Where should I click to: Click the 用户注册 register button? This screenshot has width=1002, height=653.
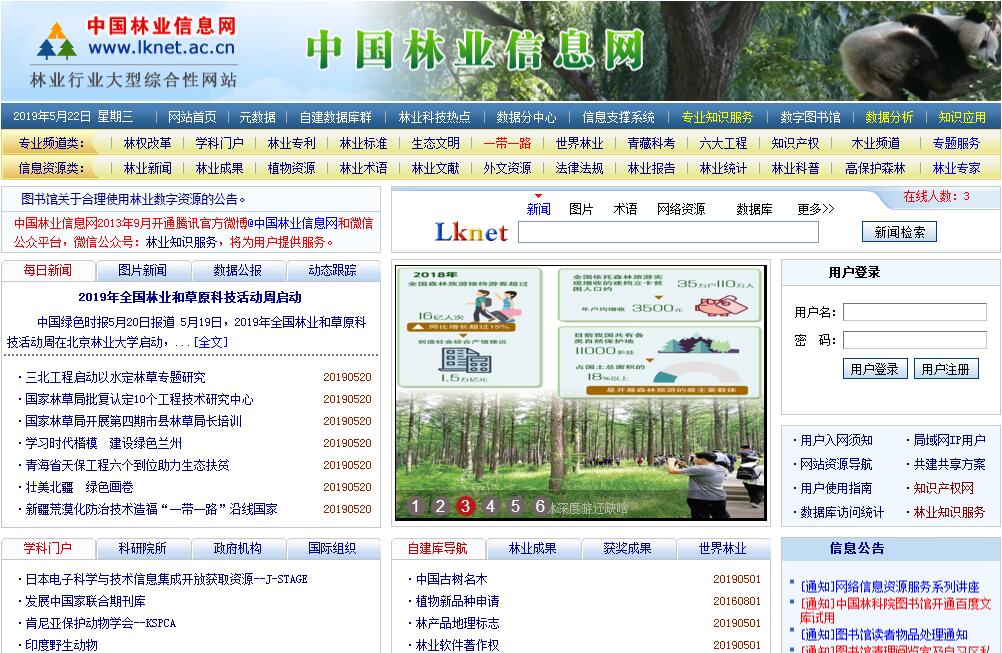945,369
